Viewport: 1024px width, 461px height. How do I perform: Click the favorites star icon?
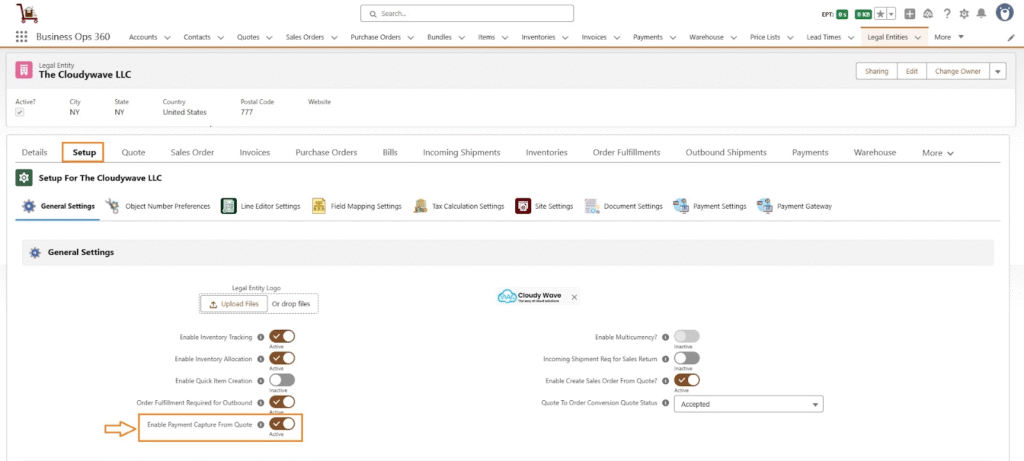click(x=879, y=14)
